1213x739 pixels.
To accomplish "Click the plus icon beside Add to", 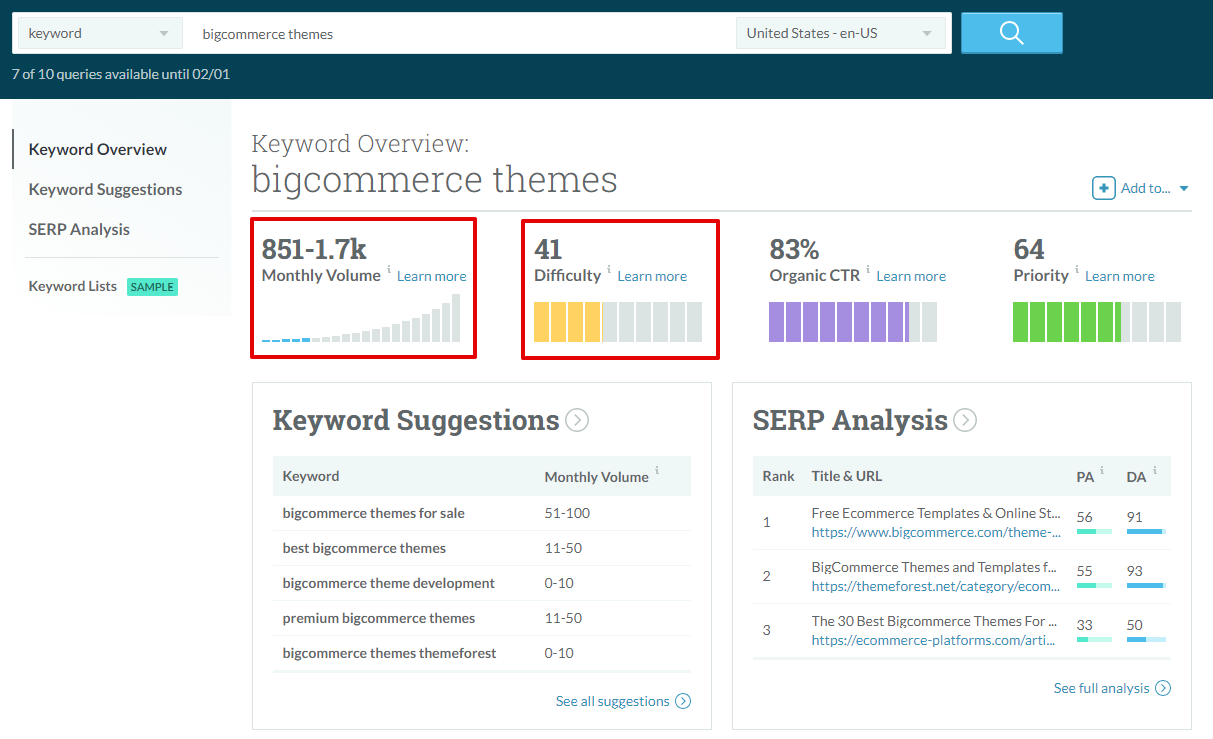I will [1103, 188].
